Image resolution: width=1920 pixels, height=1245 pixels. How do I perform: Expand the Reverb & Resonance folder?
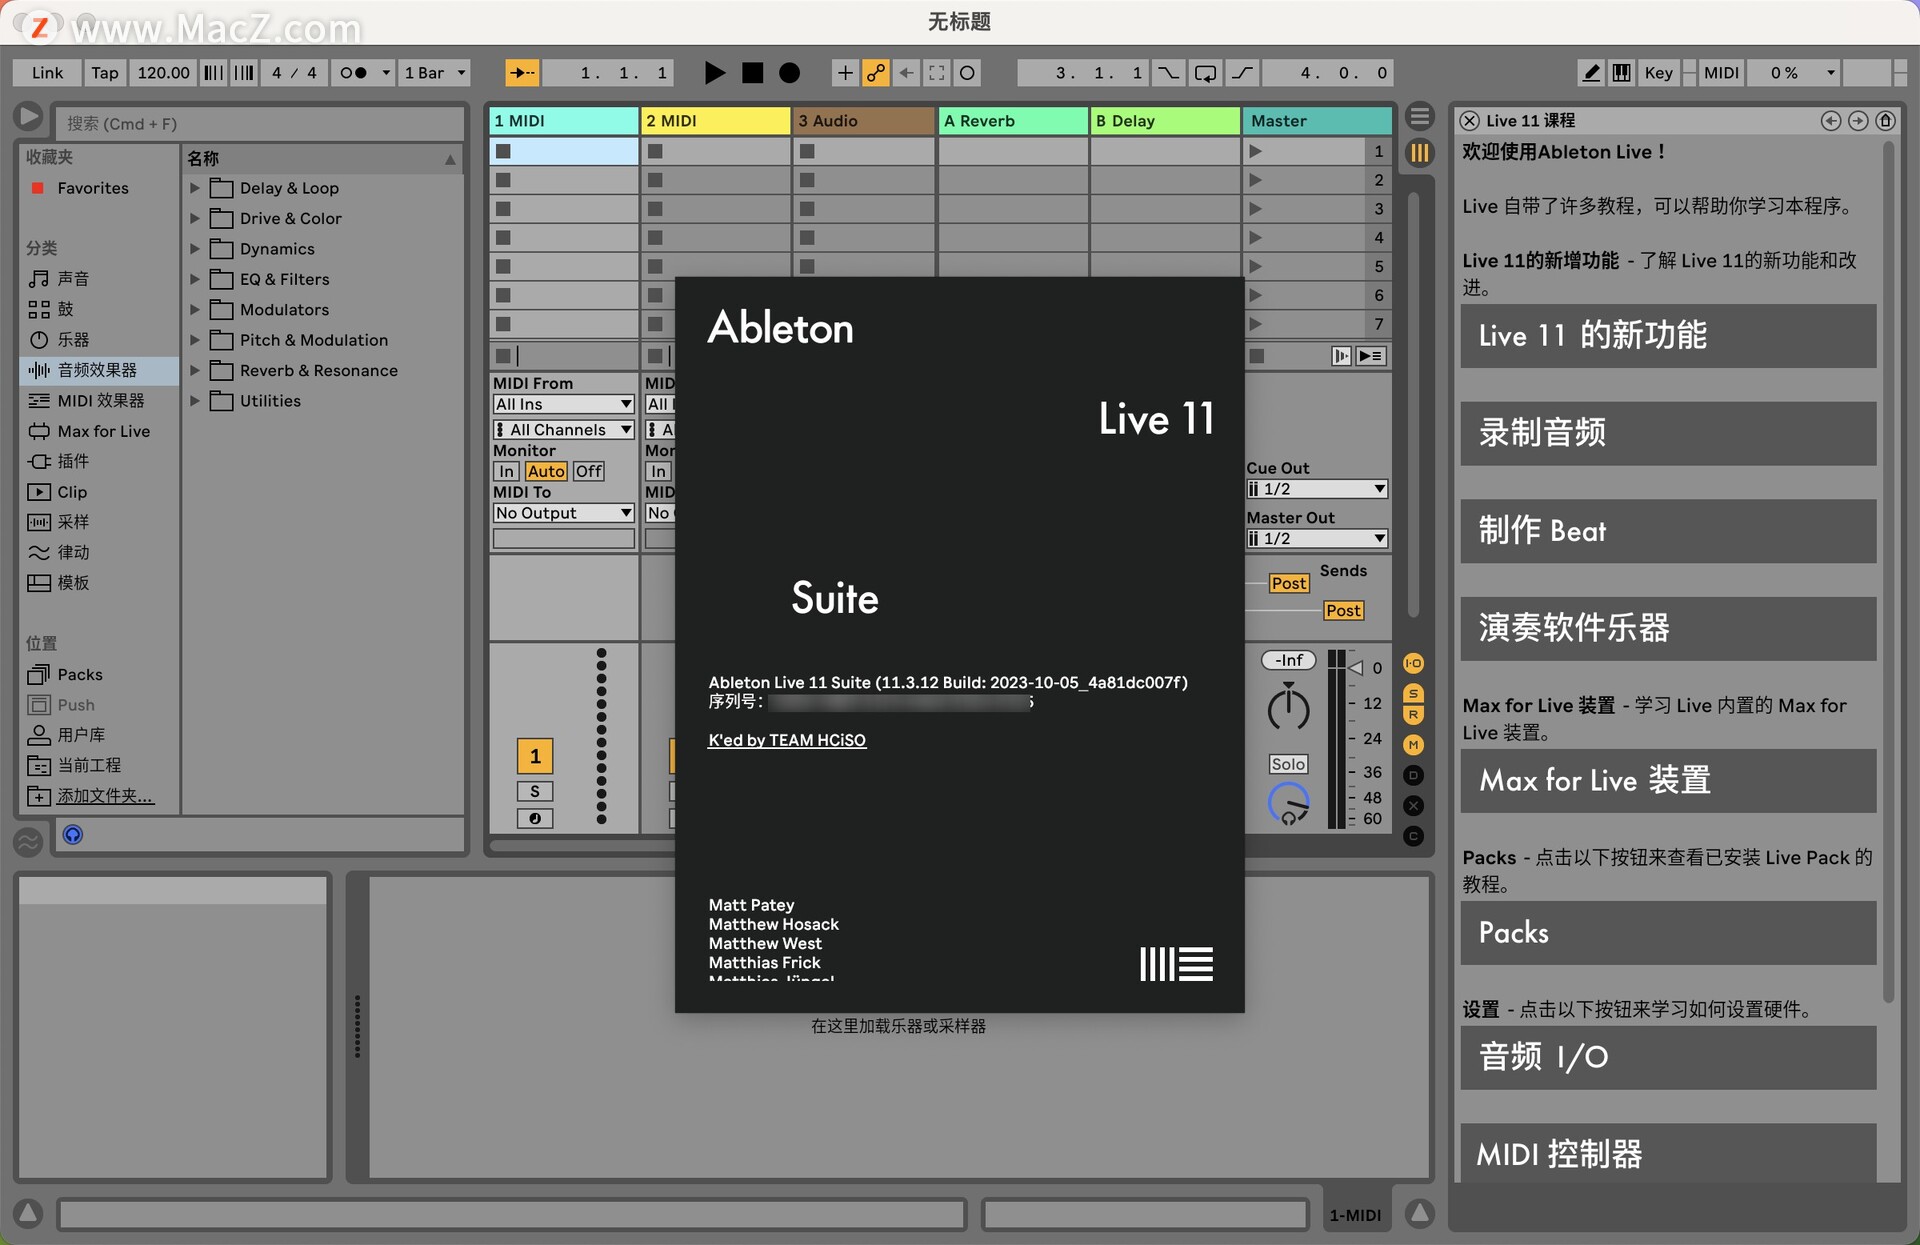195,370
